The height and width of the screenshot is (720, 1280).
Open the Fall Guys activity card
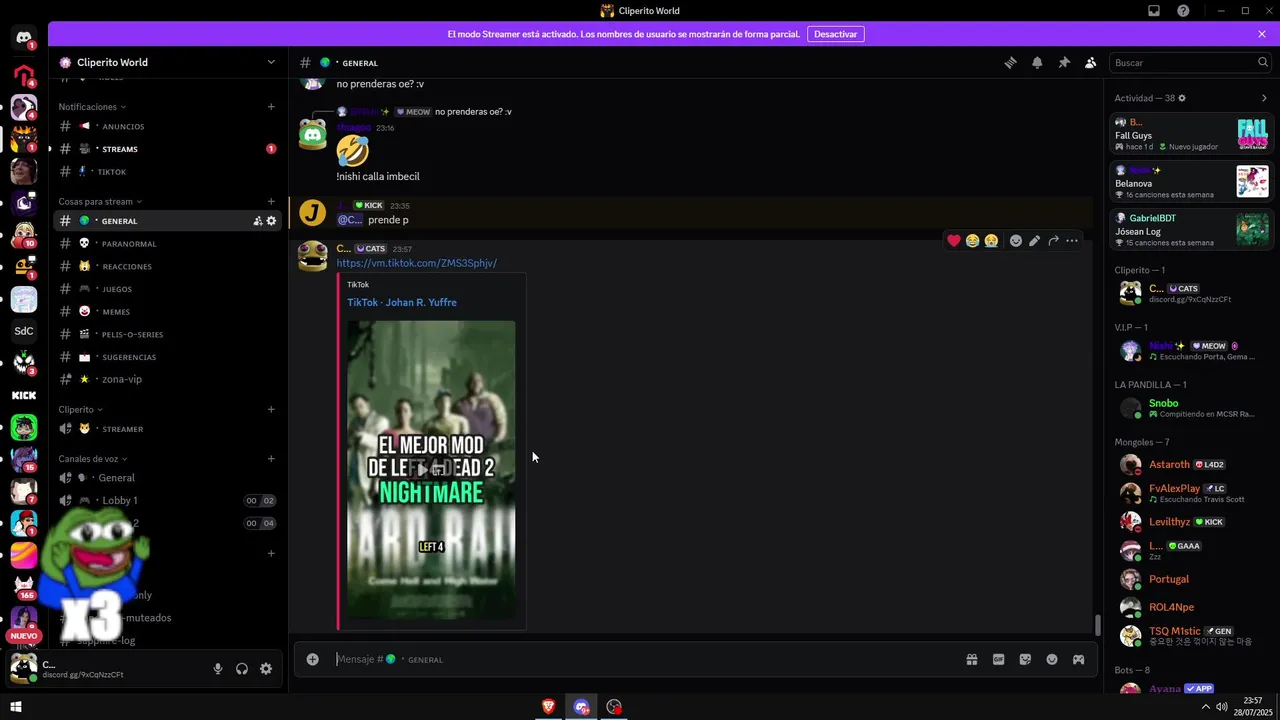point(1190,134)
